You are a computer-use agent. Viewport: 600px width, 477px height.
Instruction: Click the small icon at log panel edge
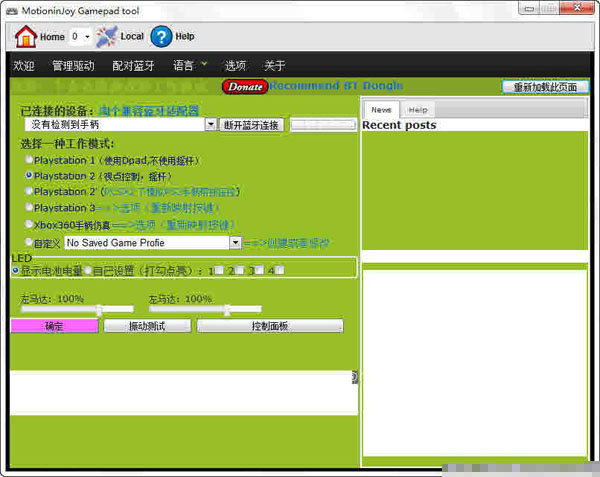click(x=355, y=377)
